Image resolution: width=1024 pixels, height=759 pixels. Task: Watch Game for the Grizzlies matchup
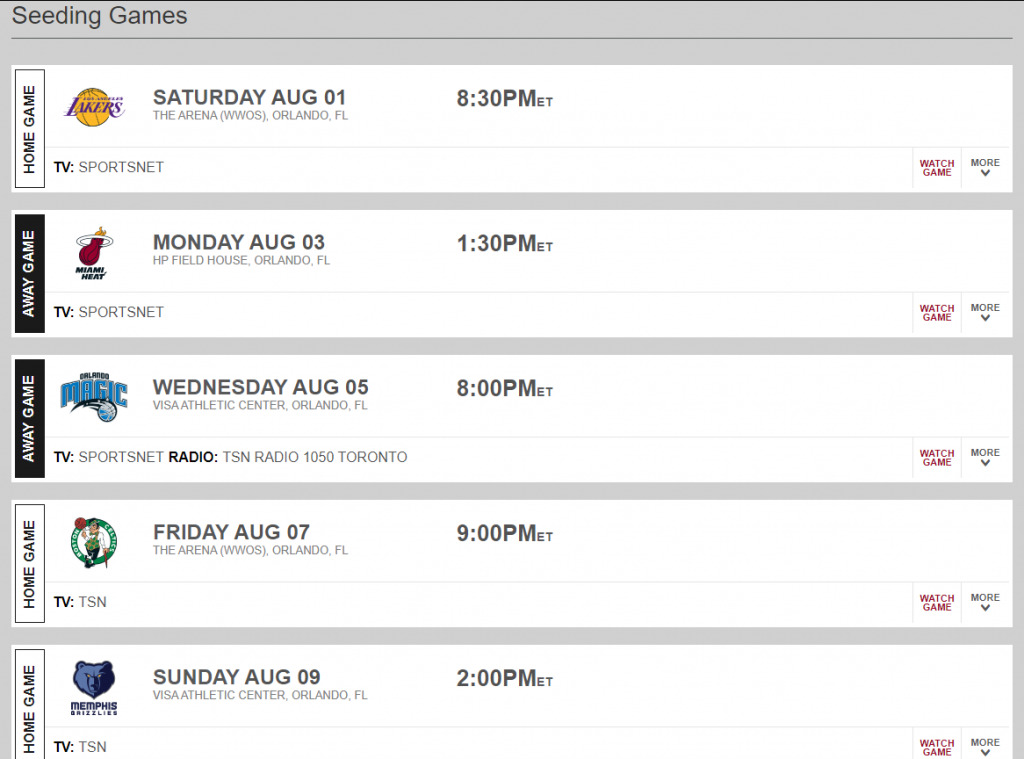click(x=936, y=748)
